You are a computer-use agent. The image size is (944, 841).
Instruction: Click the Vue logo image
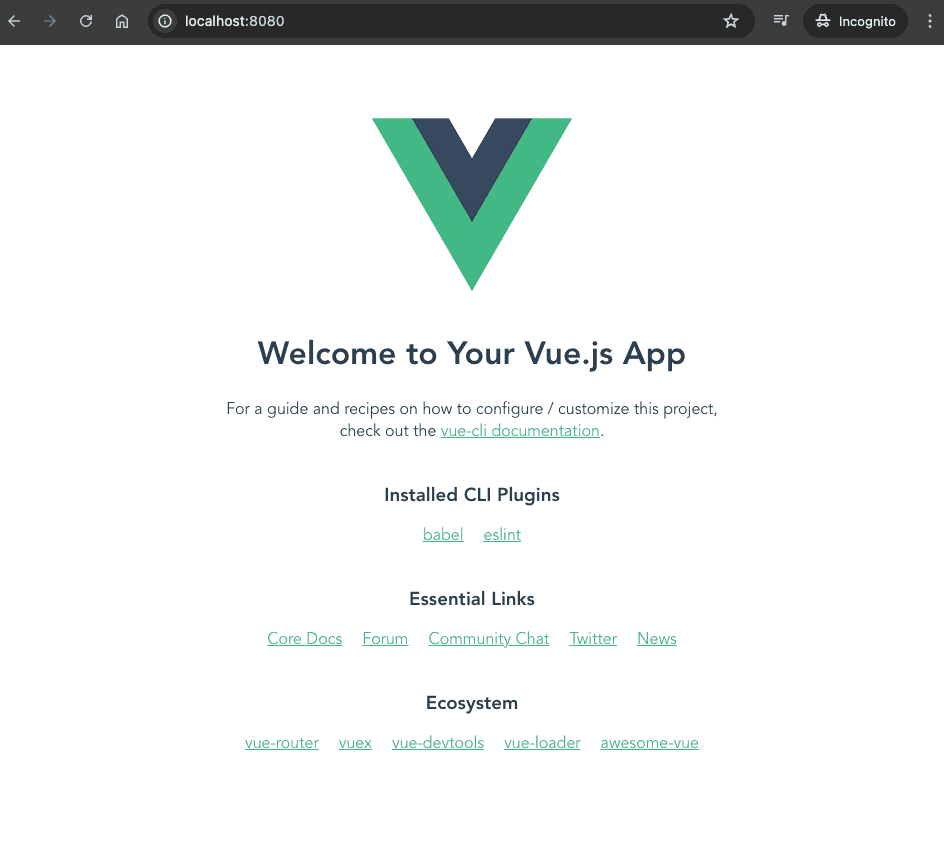coord(472,204)
